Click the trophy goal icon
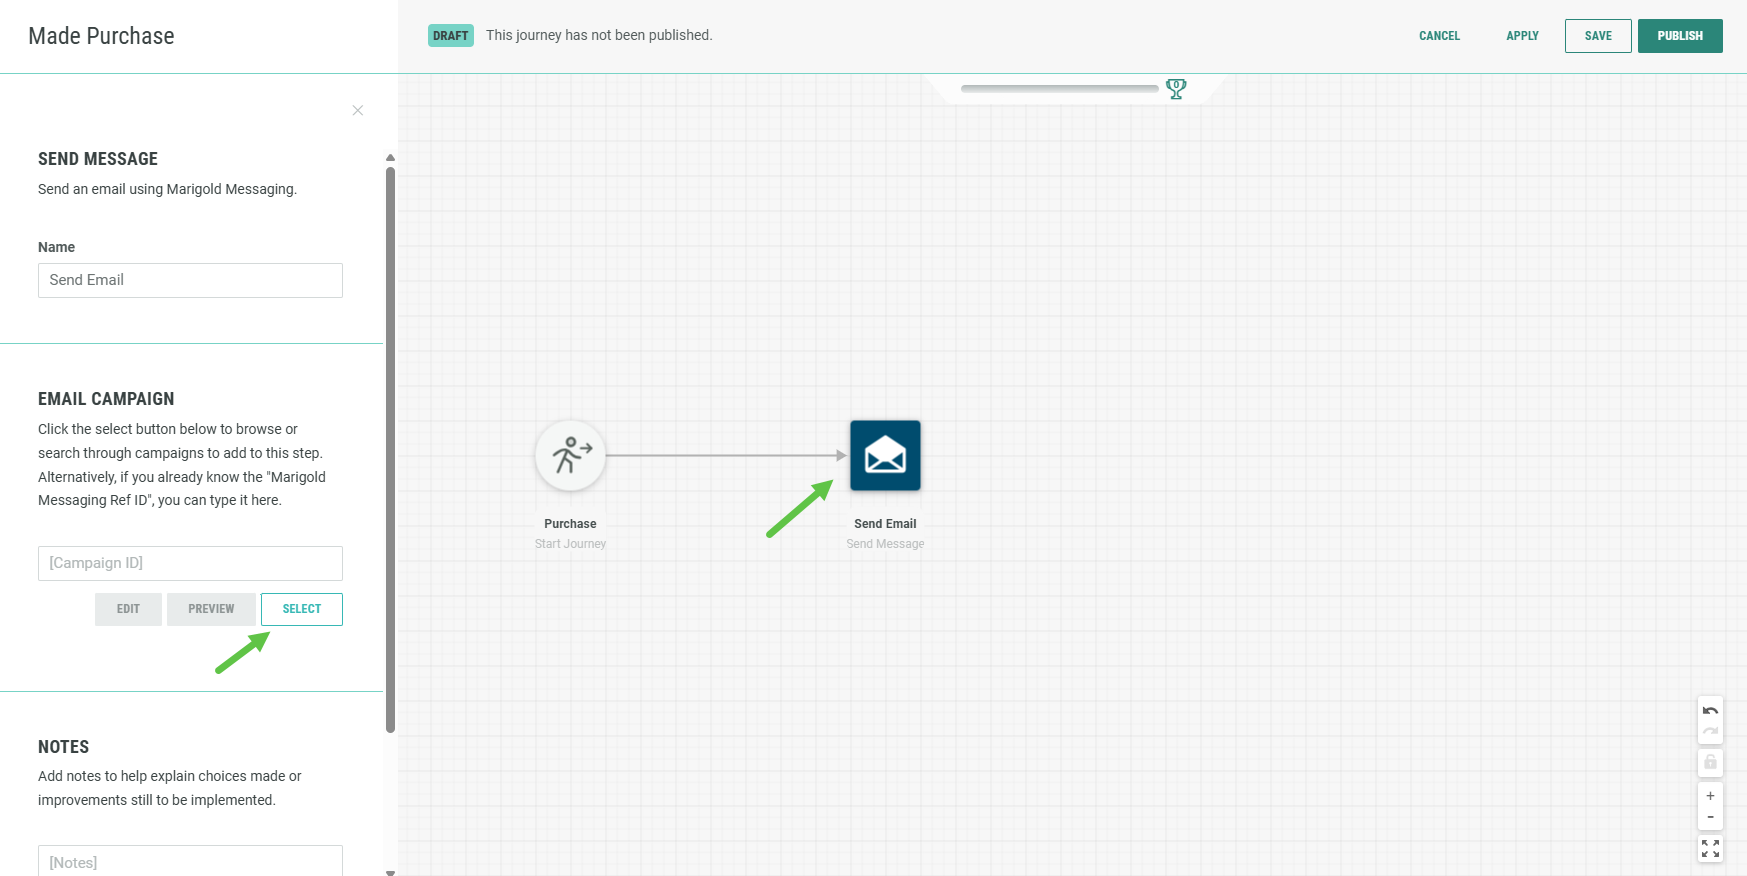Image resolution: width=1747 pixels, height=876 pixels. (1176, 89)
